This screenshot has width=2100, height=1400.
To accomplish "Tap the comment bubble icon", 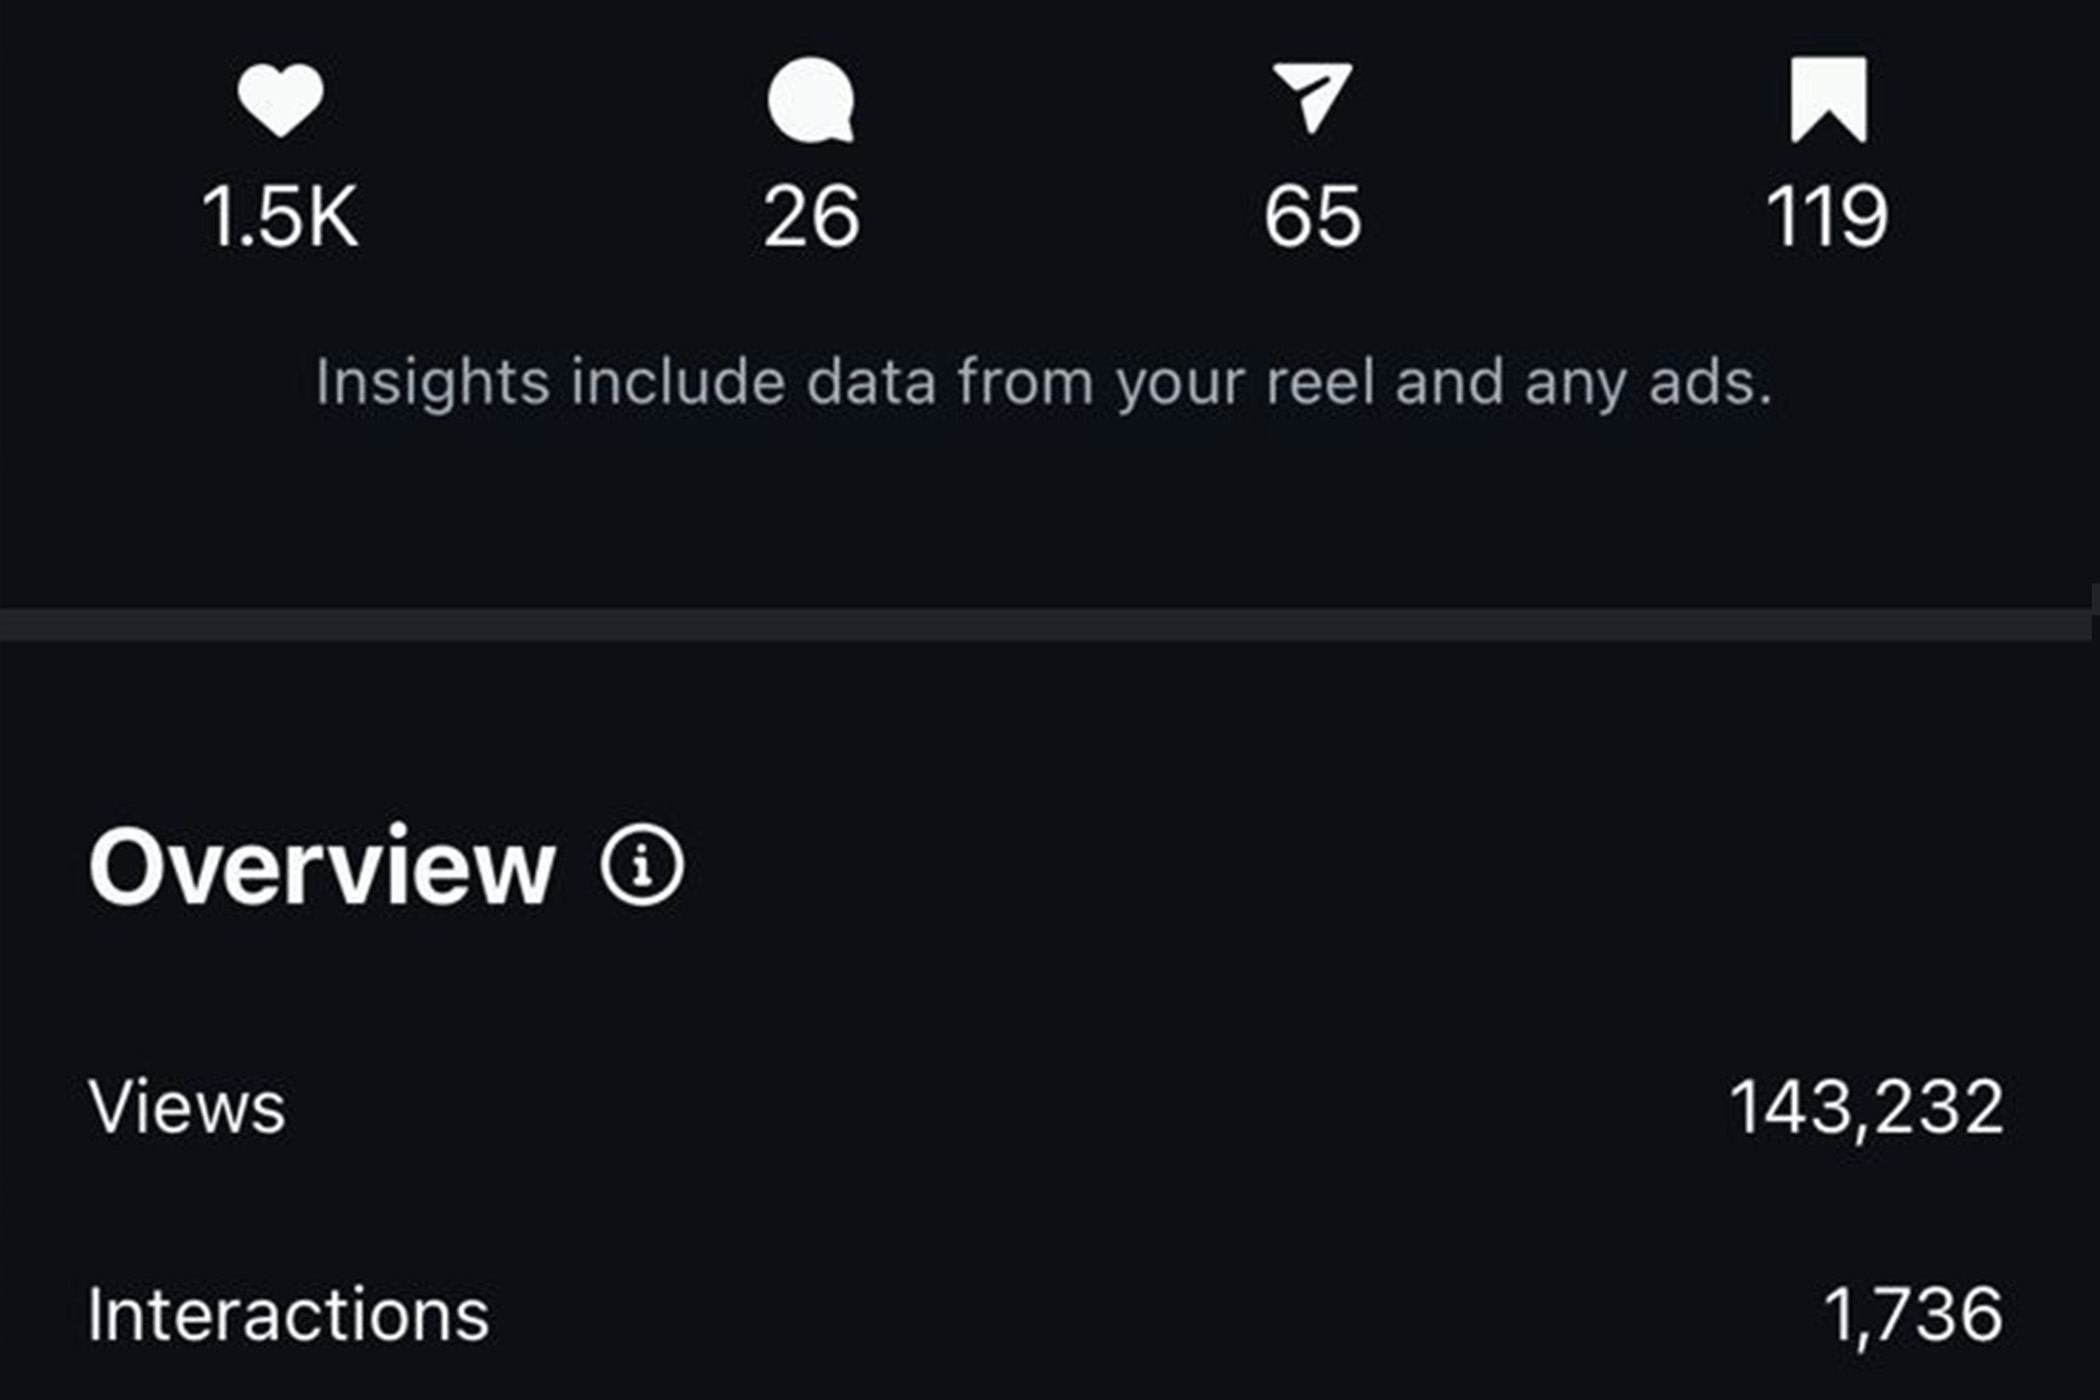I will (811, 99).
